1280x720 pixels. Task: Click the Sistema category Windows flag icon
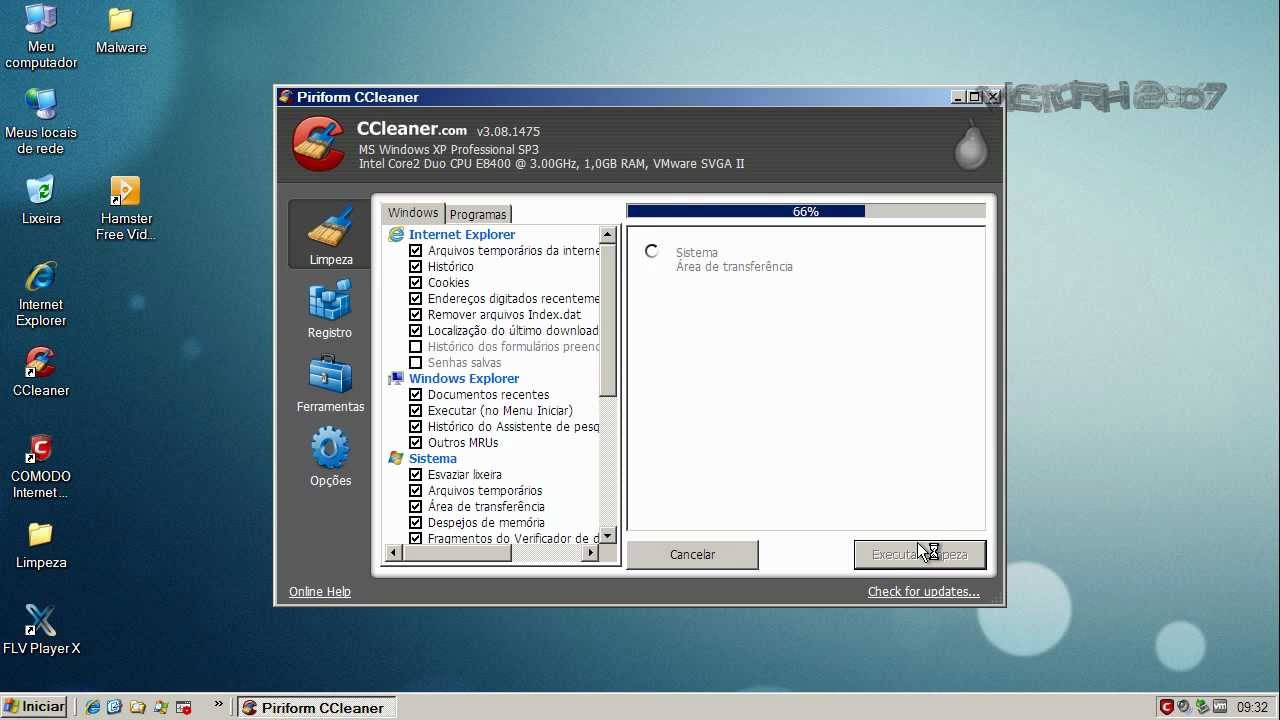[x=396, y=459]
